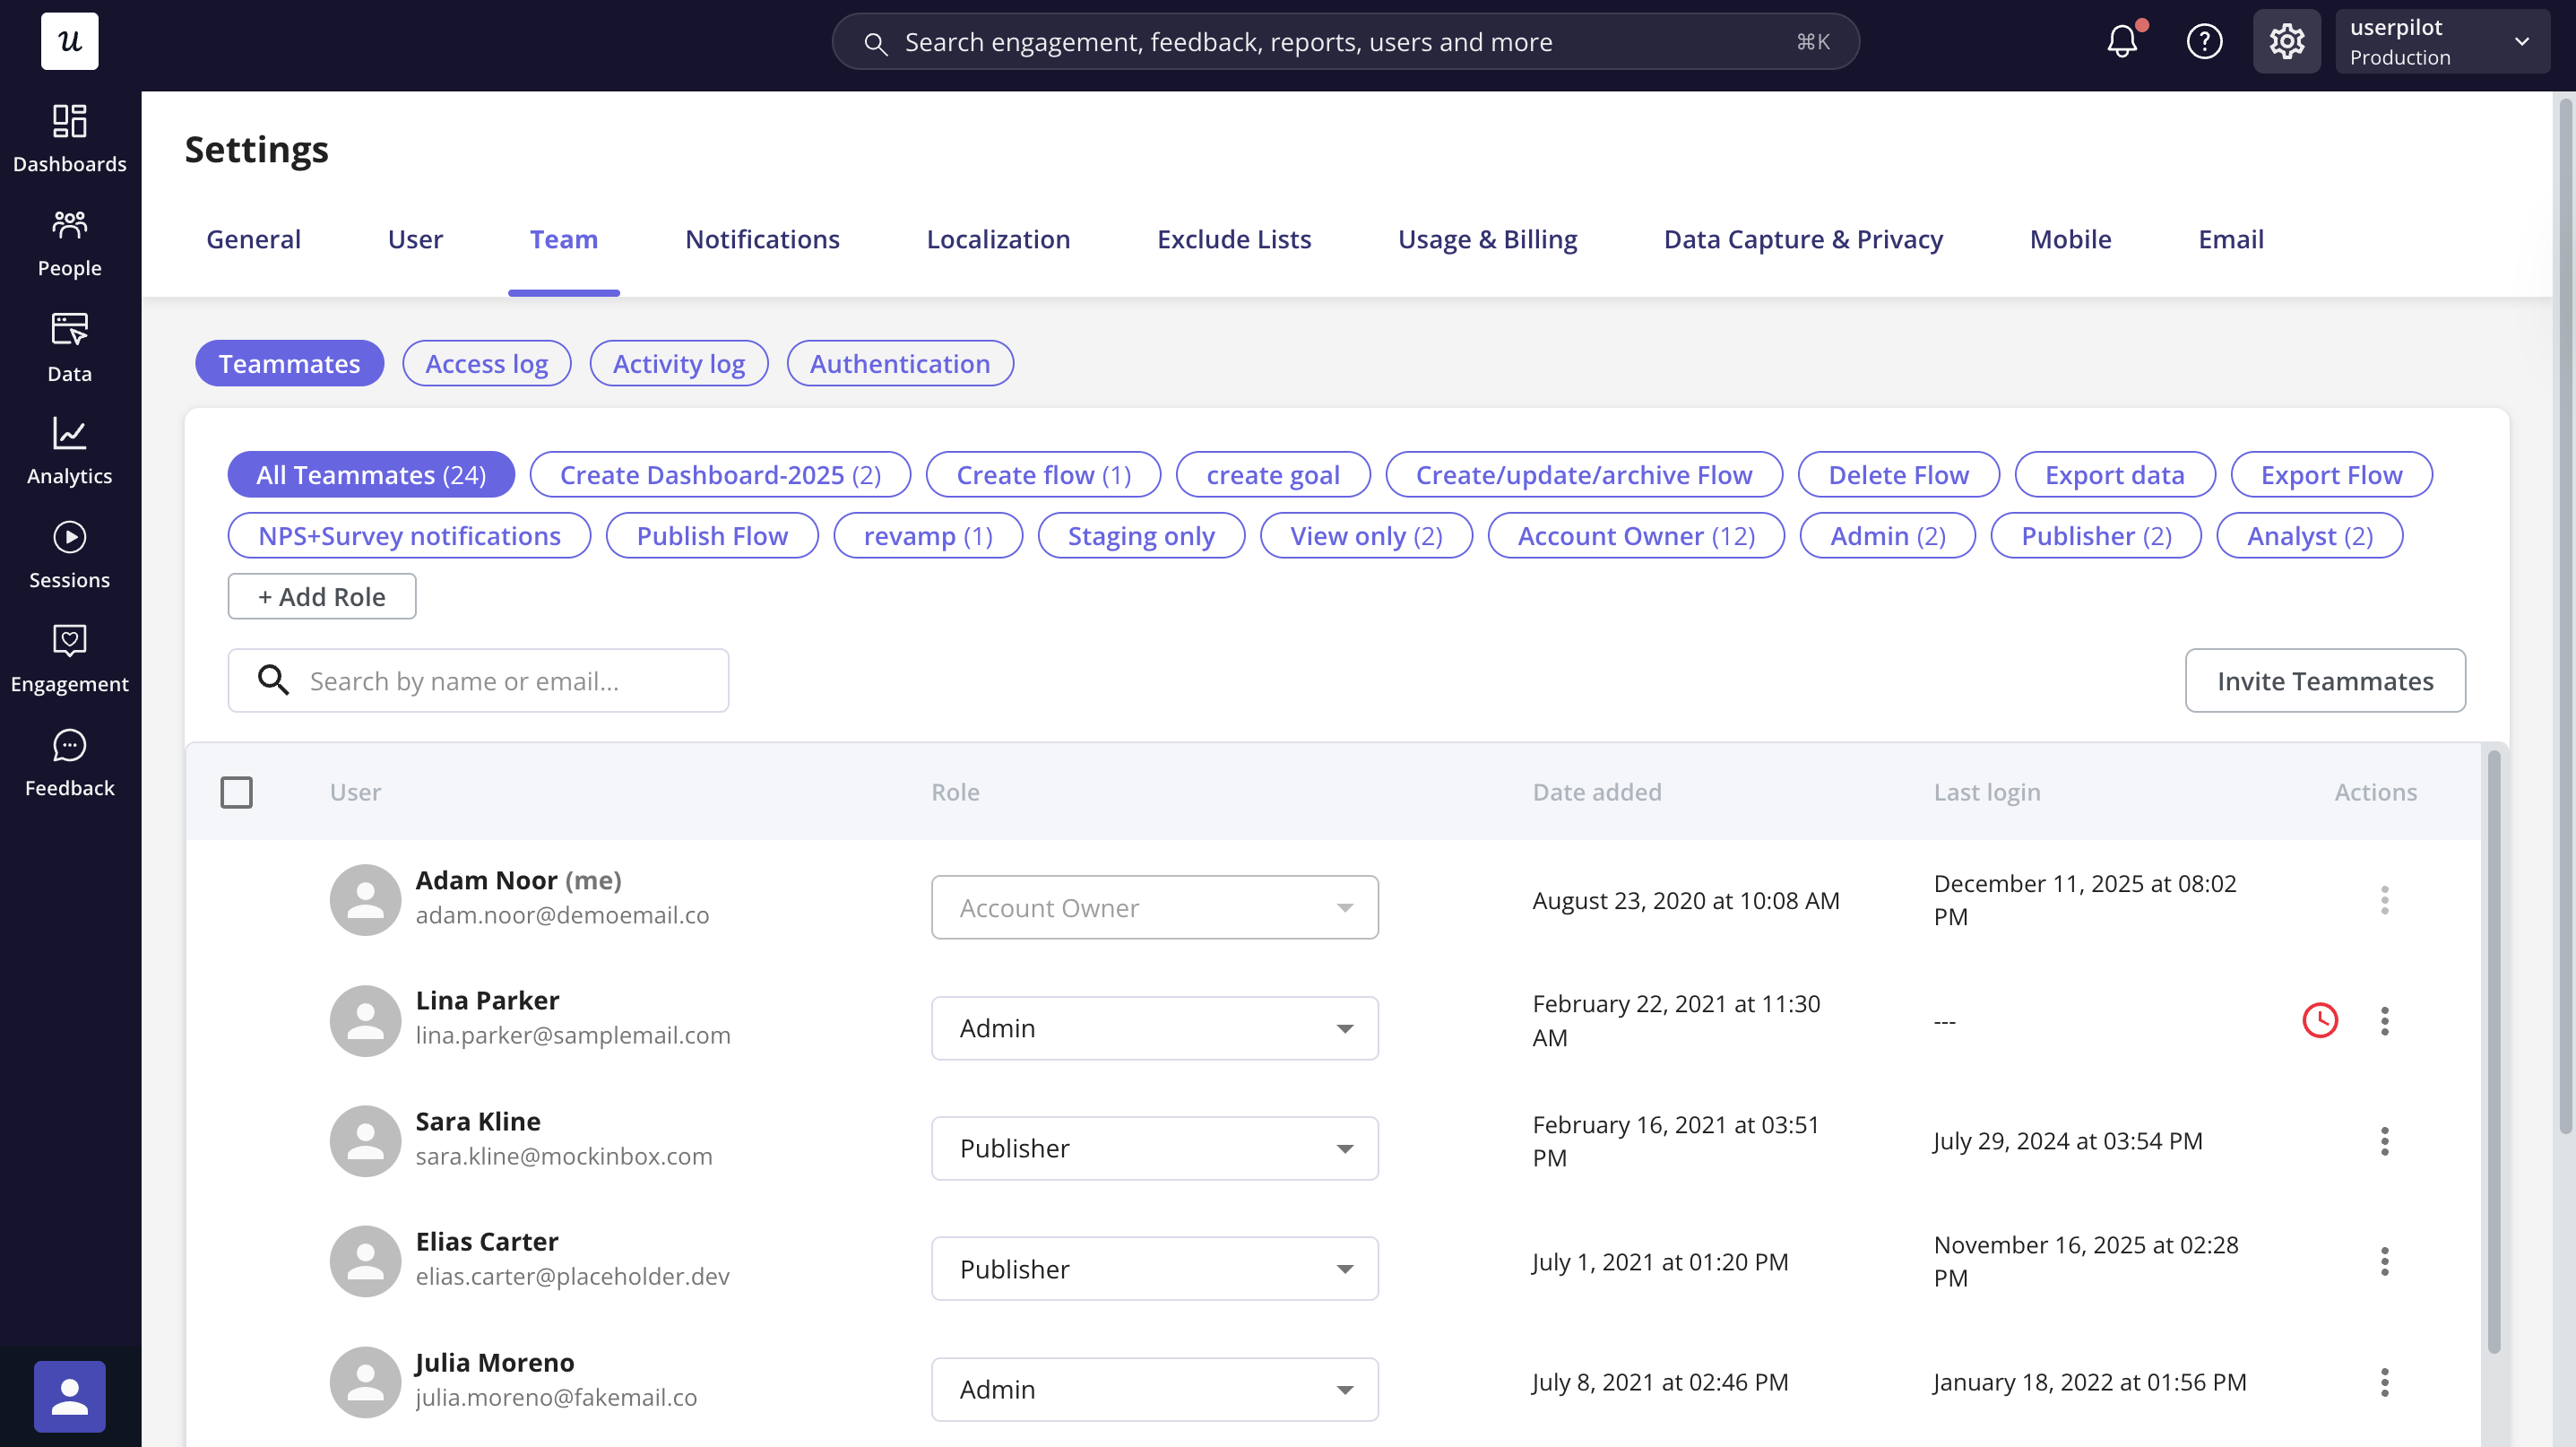
Task: Switch to the Usage & Billing tab
Action: [1487, 239]
